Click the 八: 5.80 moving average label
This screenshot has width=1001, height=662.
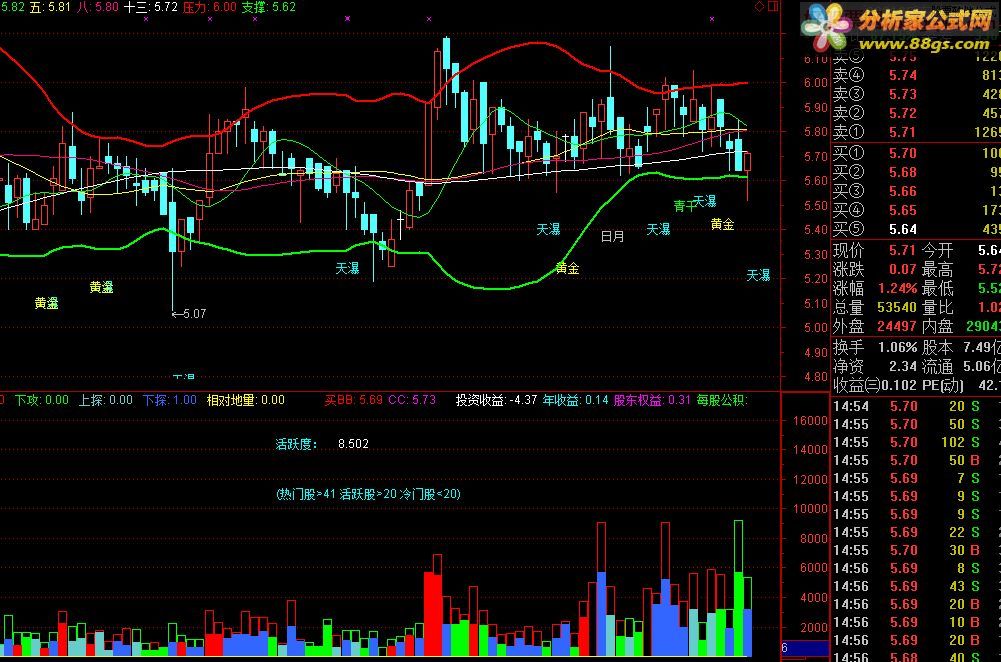point(98,7)
